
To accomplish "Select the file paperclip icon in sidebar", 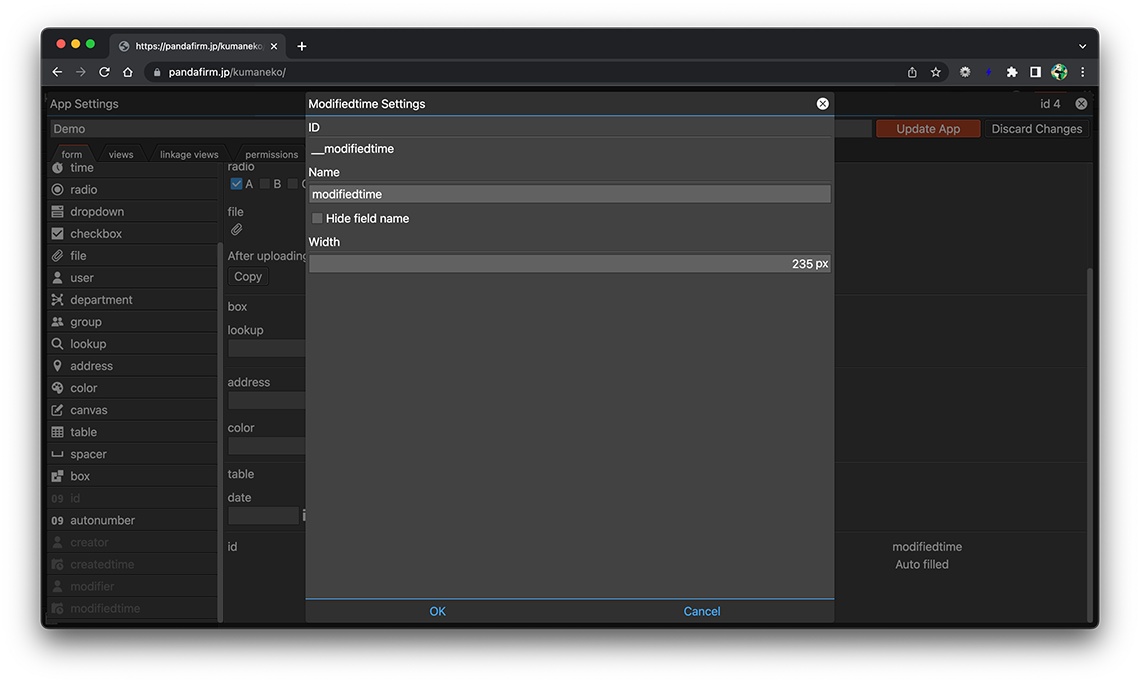I will click(x=58, y=256).
